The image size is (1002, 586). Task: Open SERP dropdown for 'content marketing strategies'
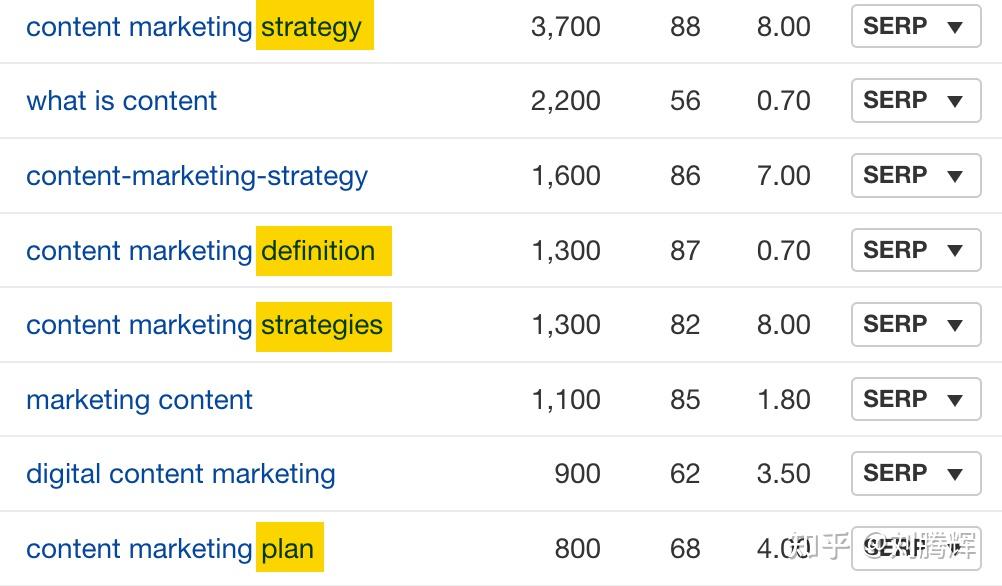915,325
